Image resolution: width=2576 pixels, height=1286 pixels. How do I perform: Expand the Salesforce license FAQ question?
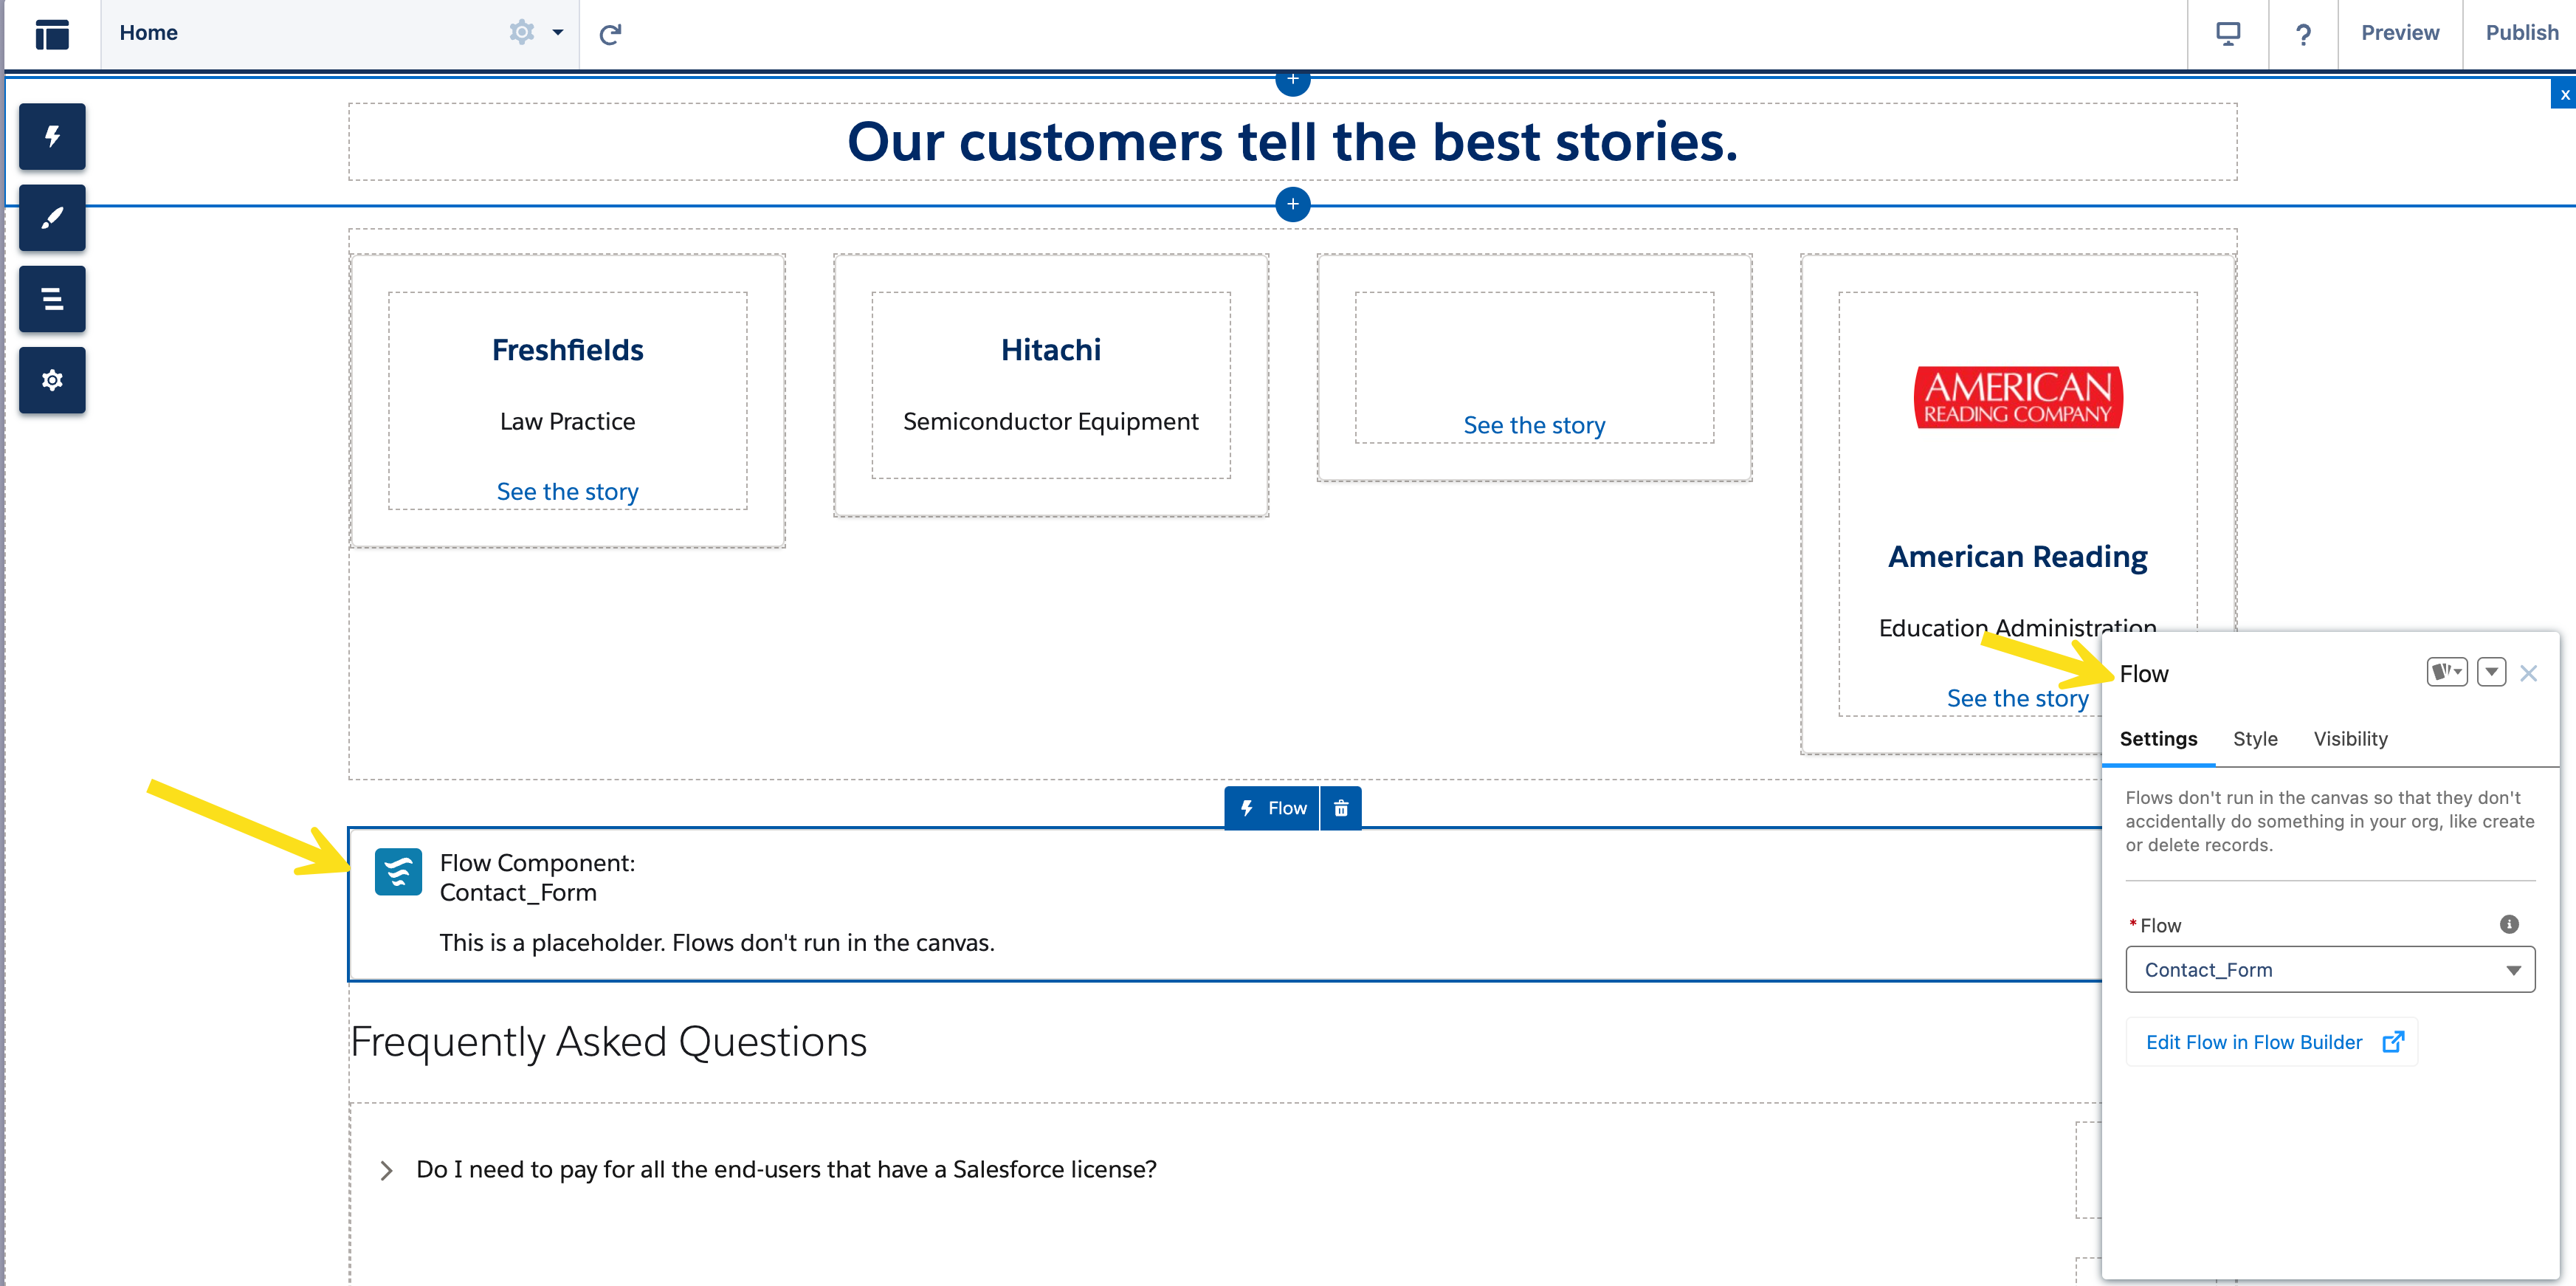point(386,1170)
